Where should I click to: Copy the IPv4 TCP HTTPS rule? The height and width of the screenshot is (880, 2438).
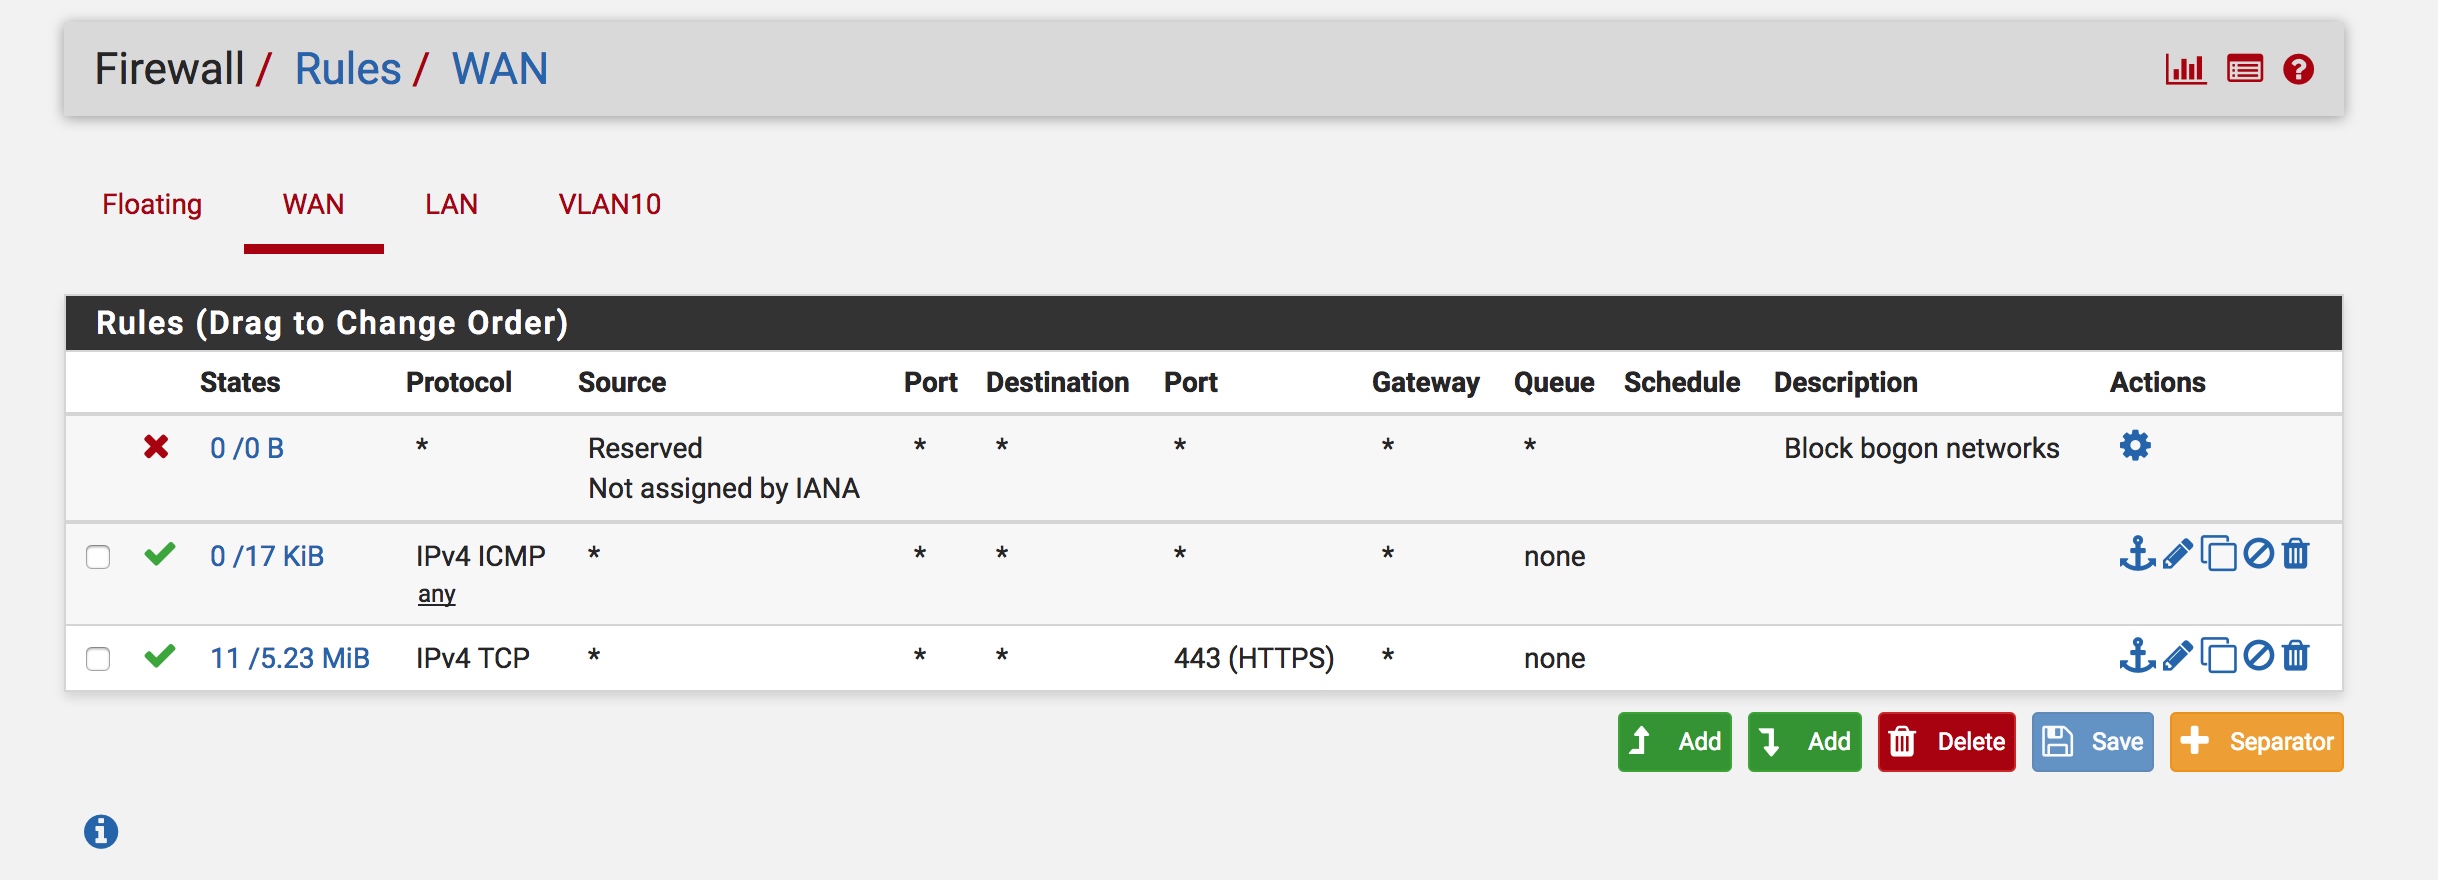[x=2218, y=657]
